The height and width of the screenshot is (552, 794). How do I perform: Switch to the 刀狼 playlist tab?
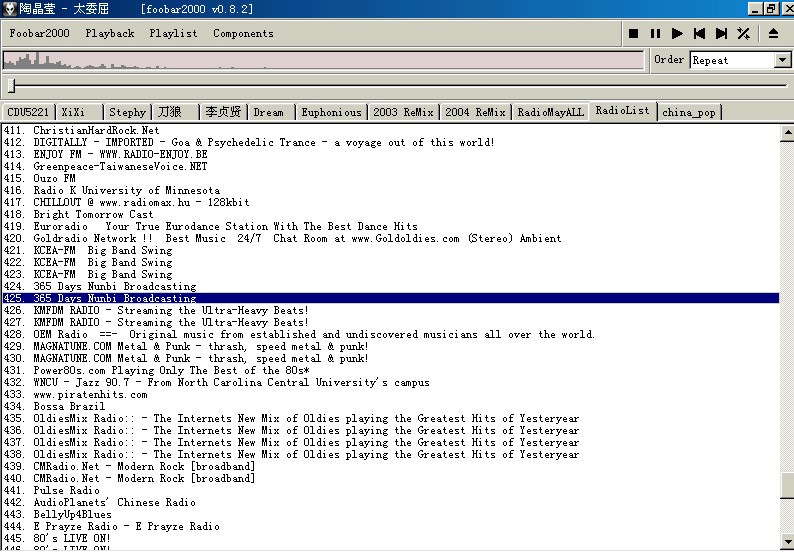[x=176, y=112]
